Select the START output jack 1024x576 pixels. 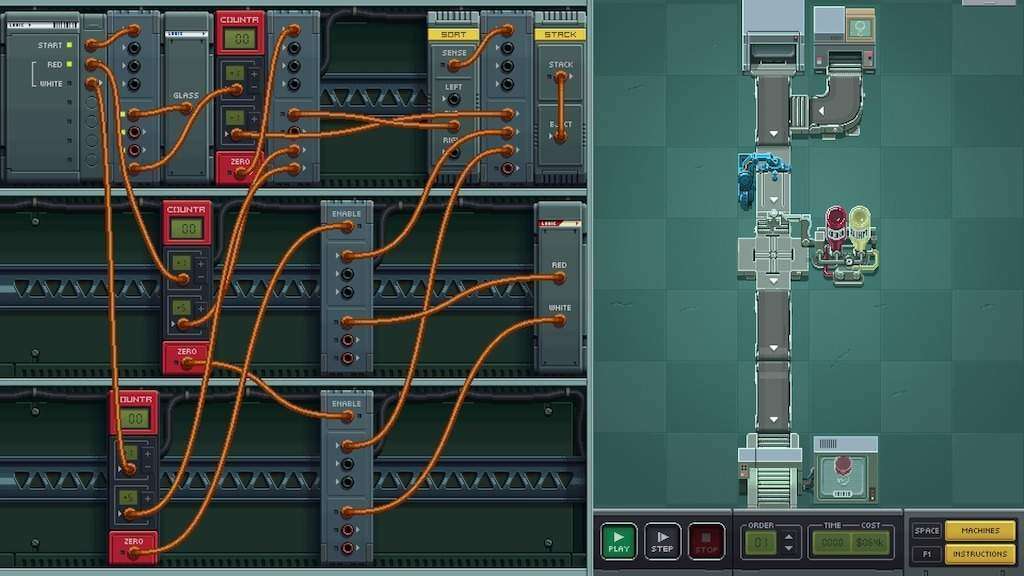(x=92, y=45)
